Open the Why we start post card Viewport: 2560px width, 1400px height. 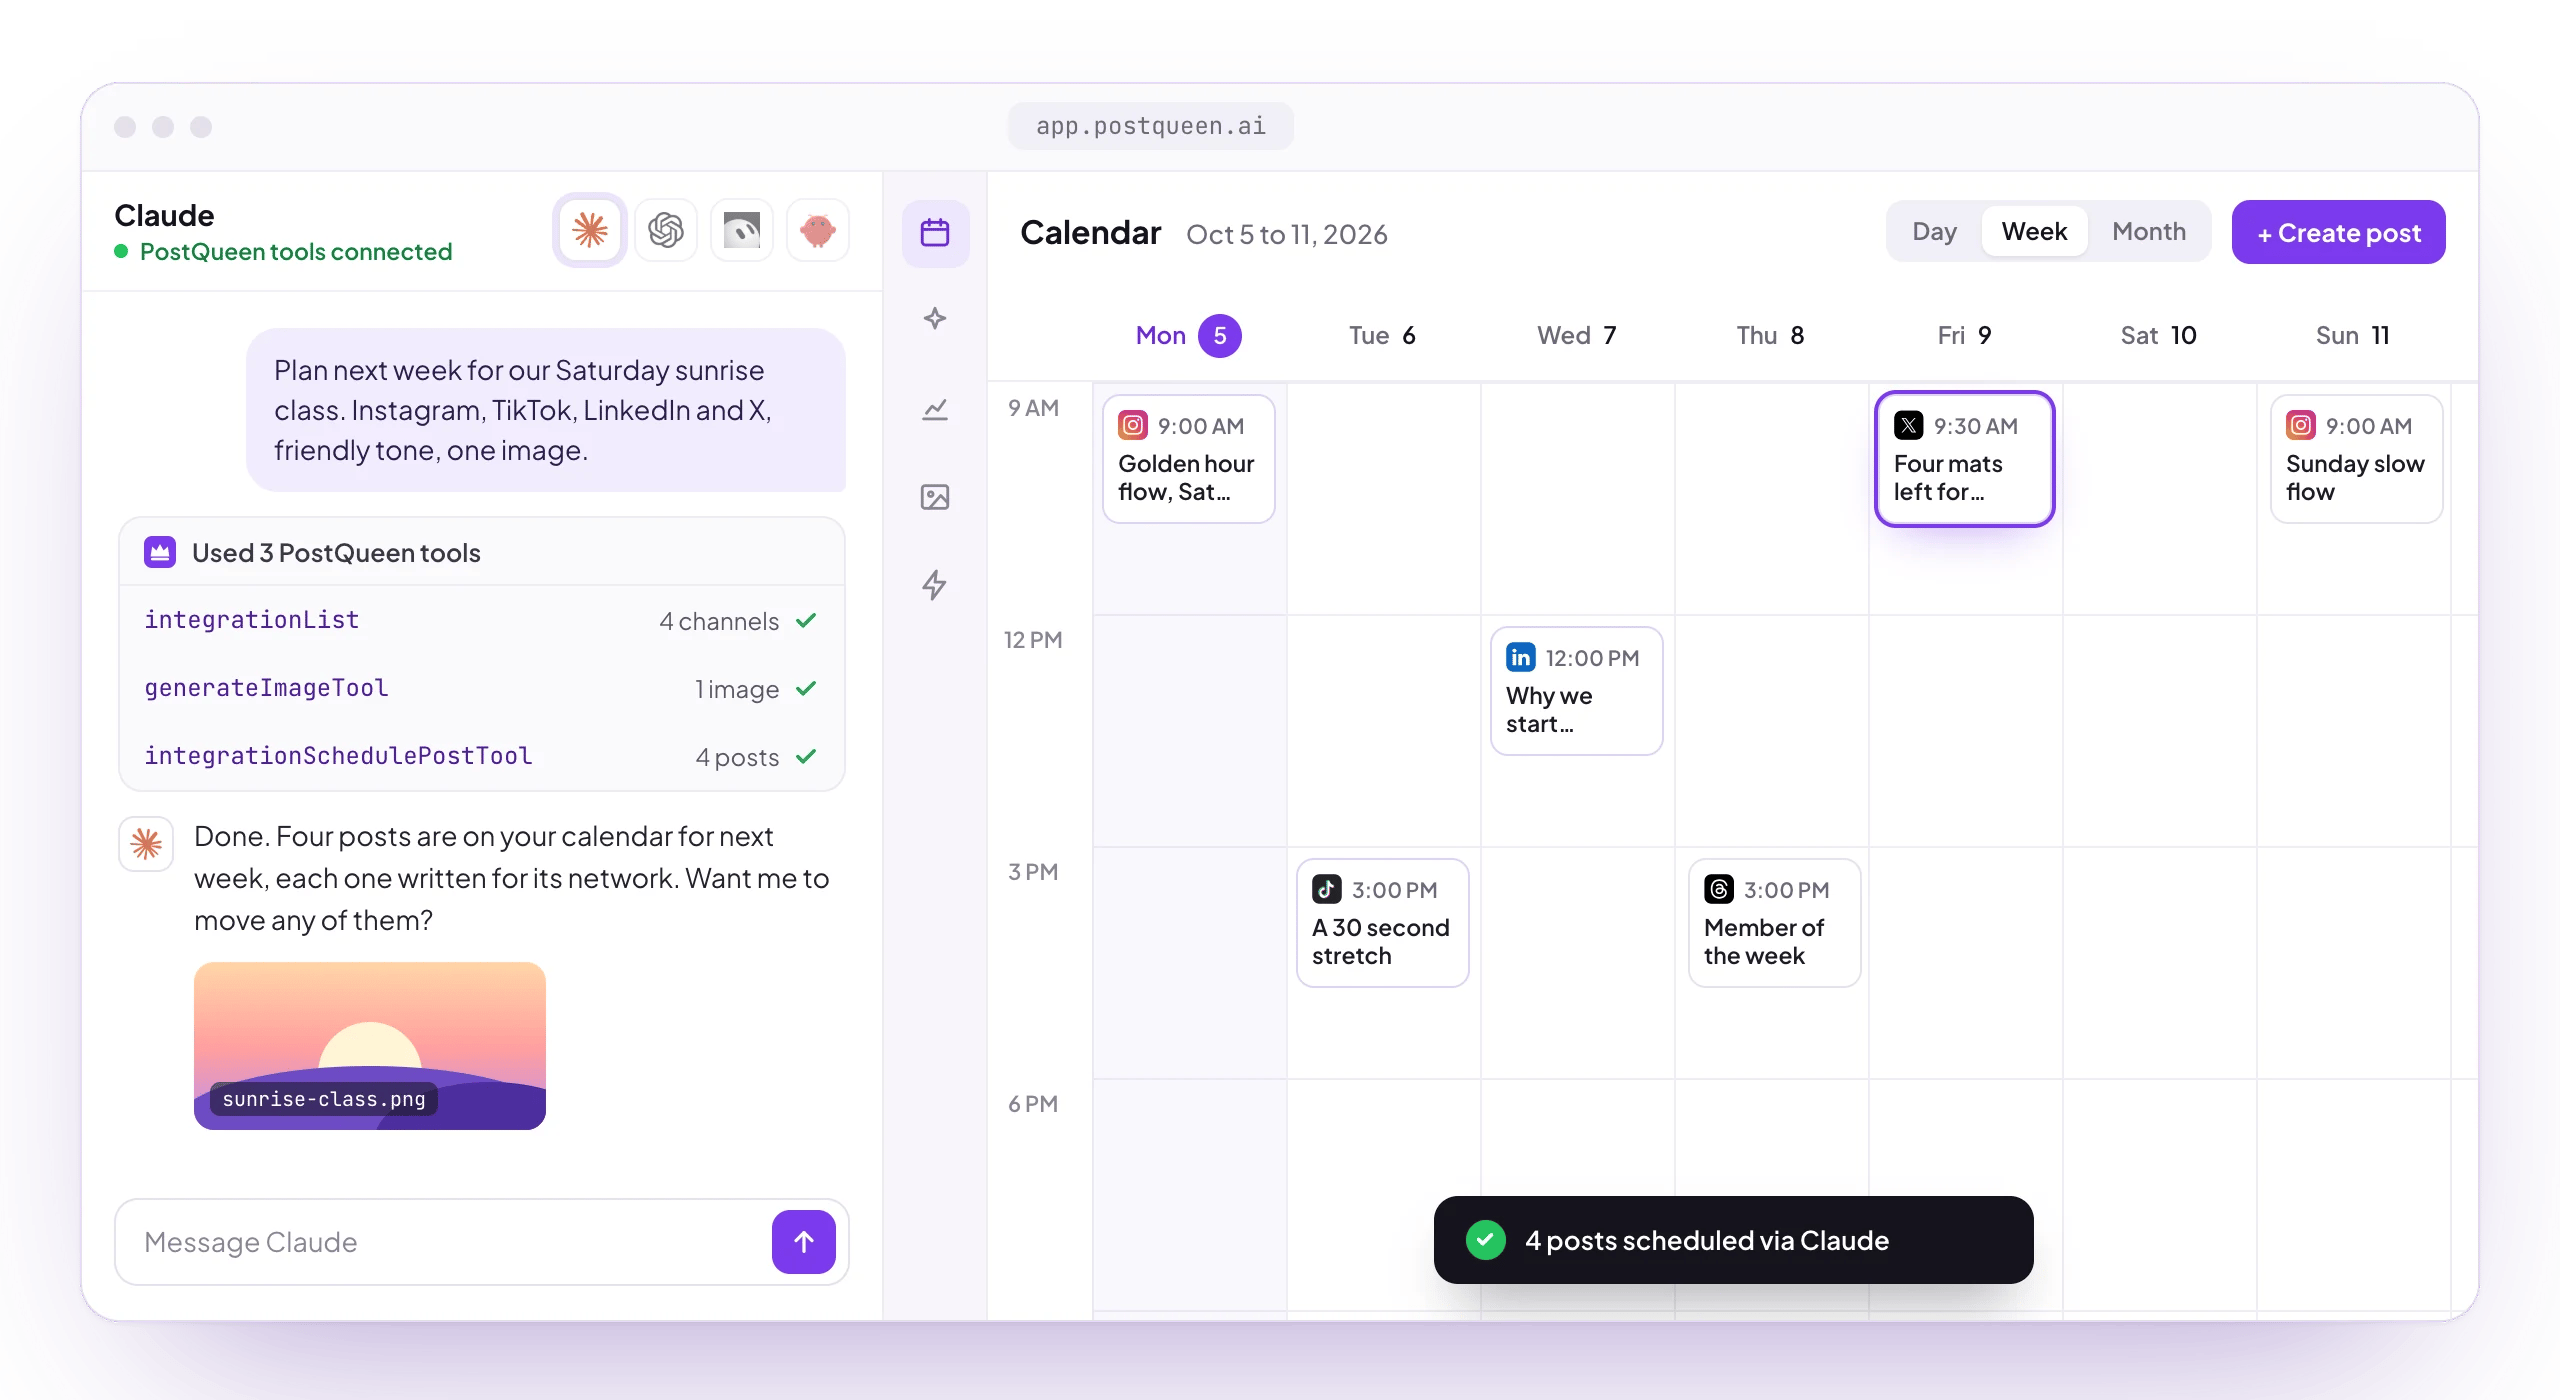(x=1576, y=691)
